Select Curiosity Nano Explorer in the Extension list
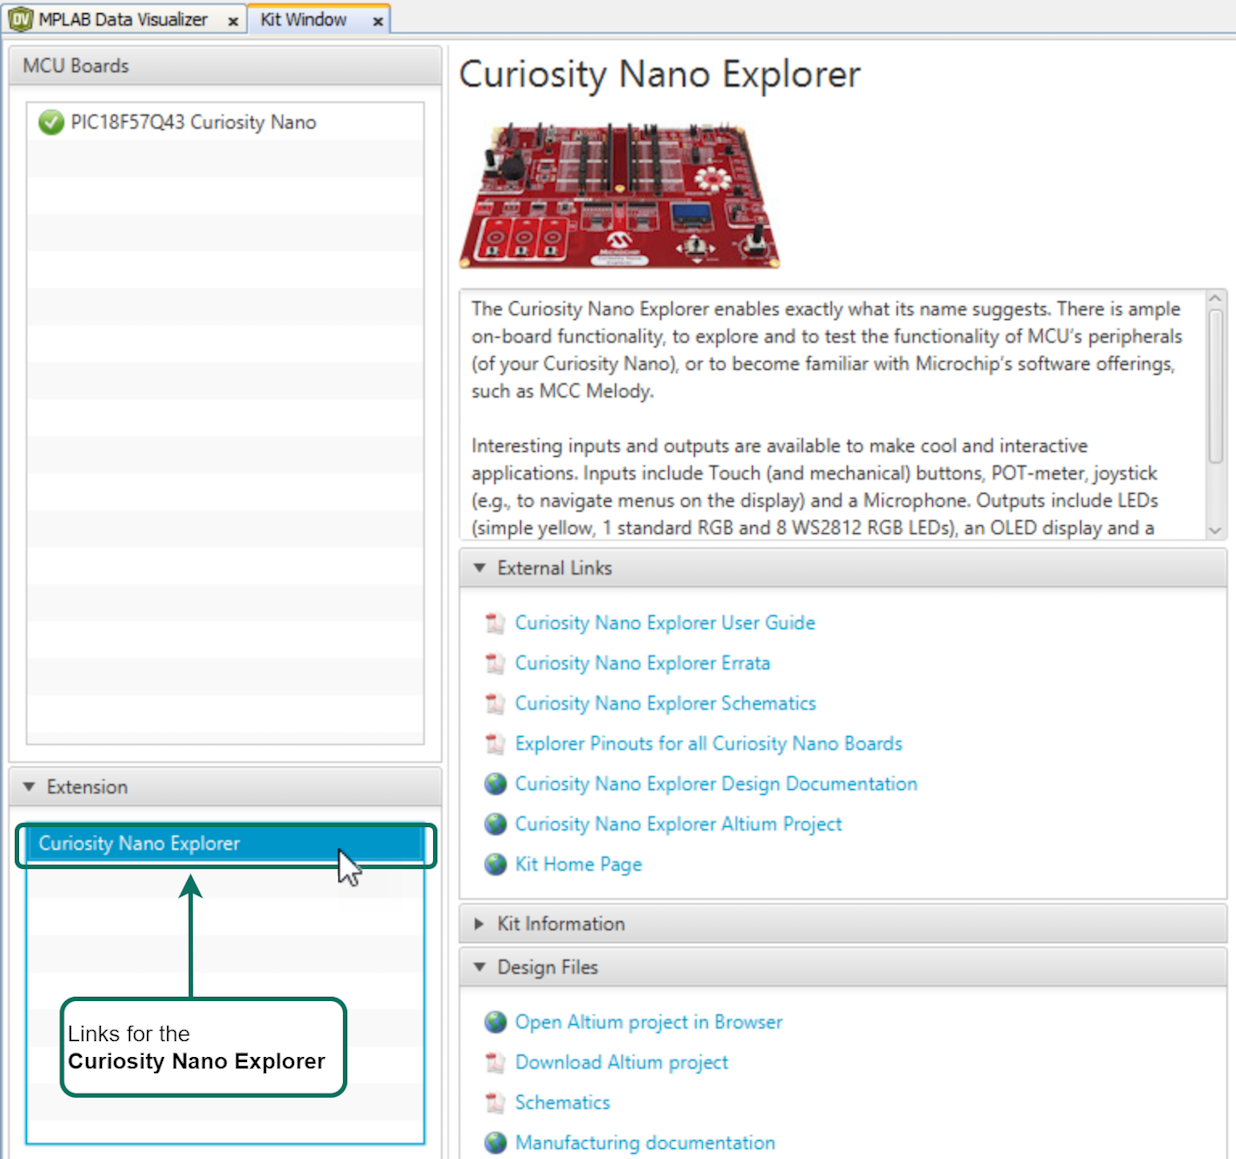This screenshot has height=1159, width=1236. tap(139, 843)
